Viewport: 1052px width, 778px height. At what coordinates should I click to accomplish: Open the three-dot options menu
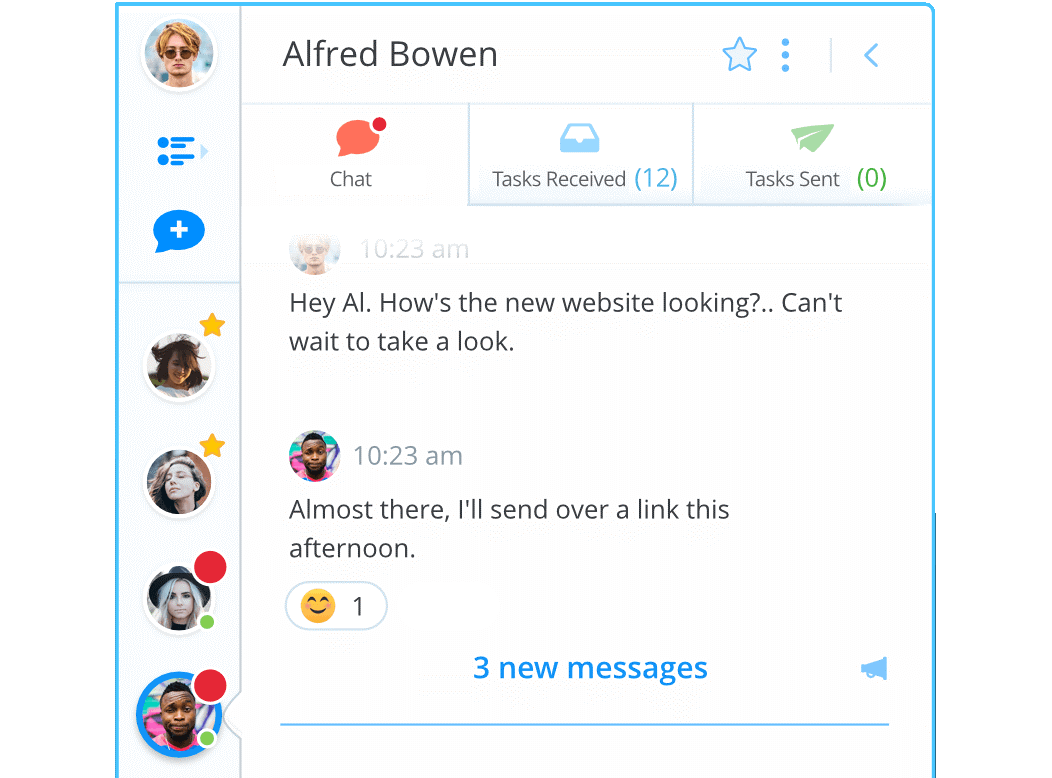point(785,55)
